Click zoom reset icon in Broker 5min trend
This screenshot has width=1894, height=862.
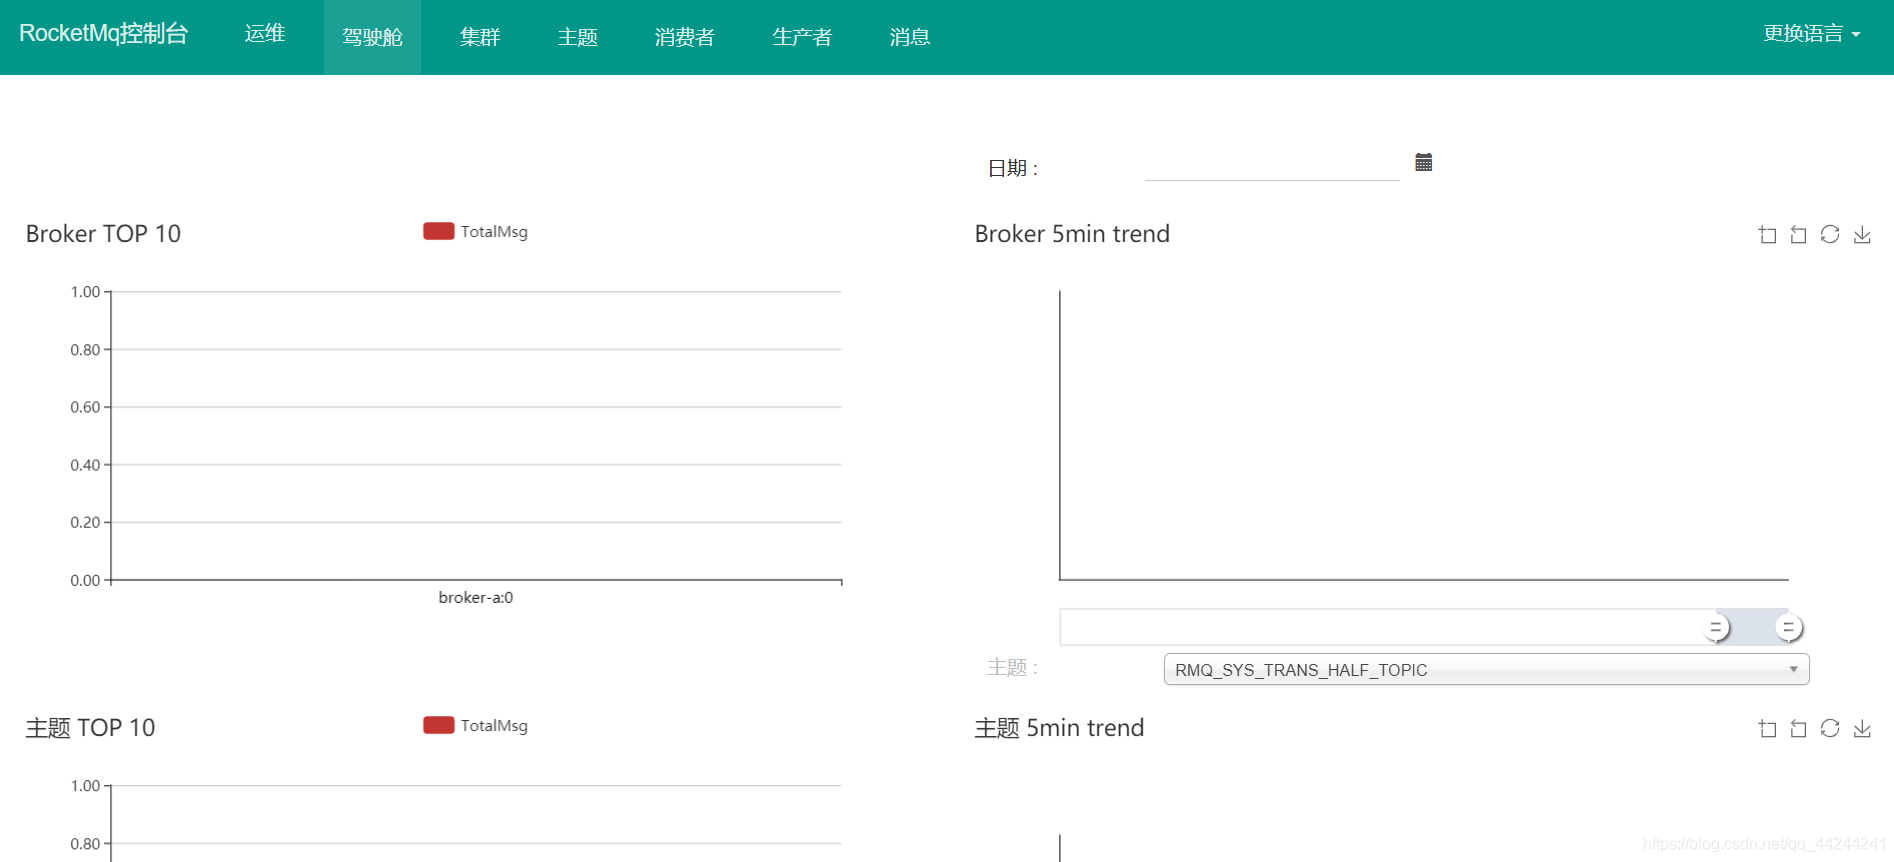click(1798, 234)
